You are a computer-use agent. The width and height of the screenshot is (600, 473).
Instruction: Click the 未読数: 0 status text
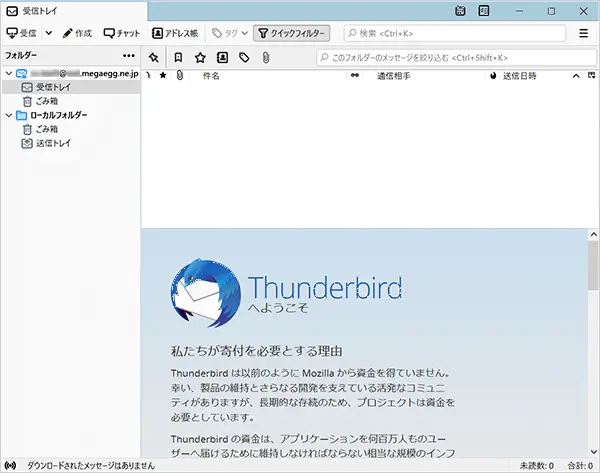[x=536, y=466]
